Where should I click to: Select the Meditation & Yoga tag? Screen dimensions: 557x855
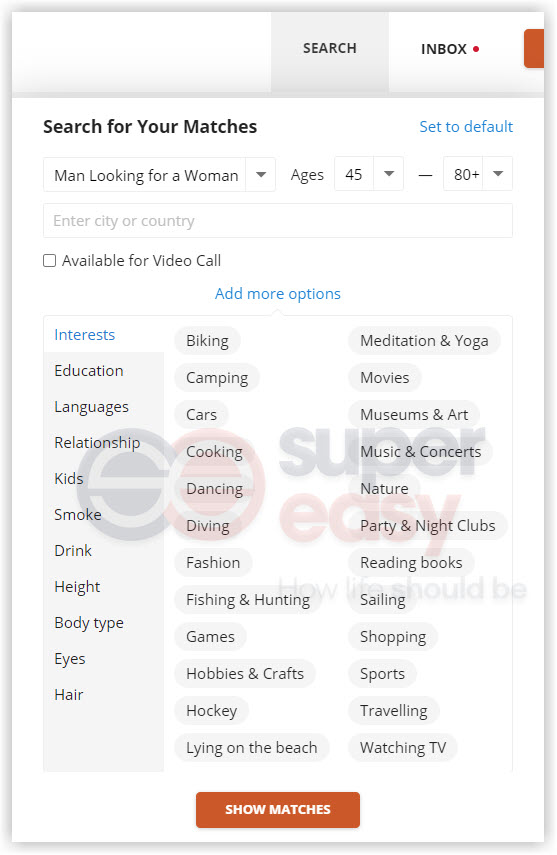[424, 341]
